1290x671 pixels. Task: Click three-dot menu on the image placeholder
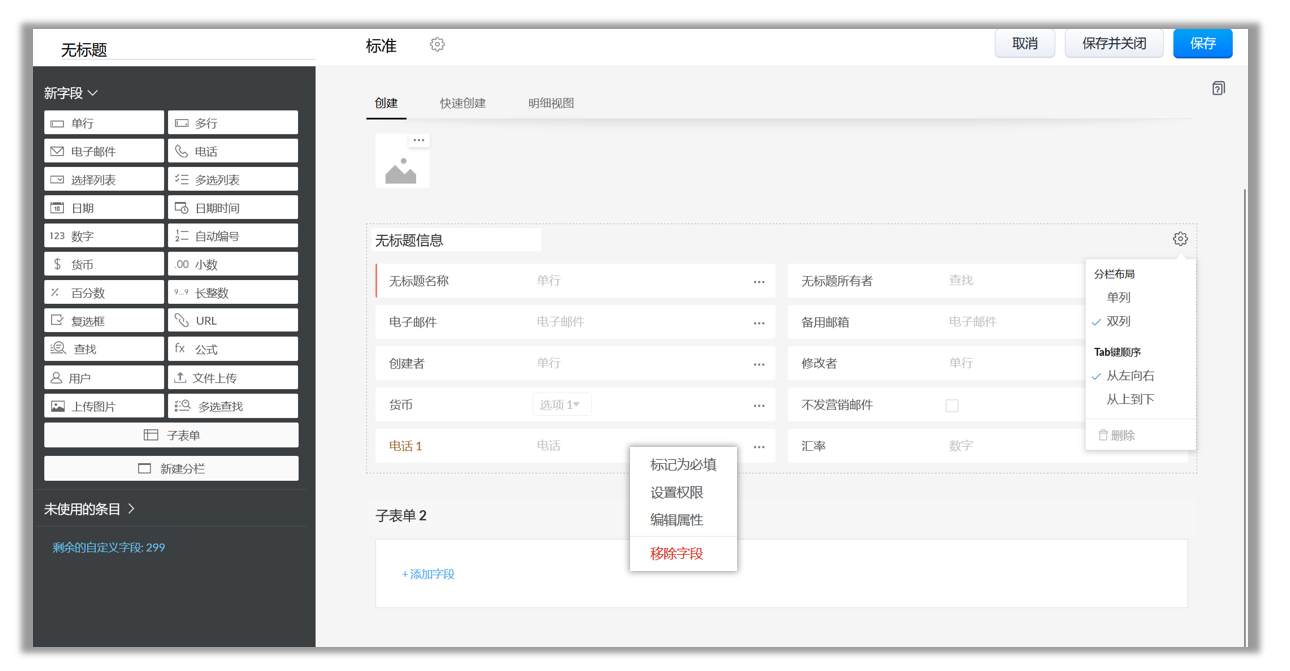click(x=419, y=140)
